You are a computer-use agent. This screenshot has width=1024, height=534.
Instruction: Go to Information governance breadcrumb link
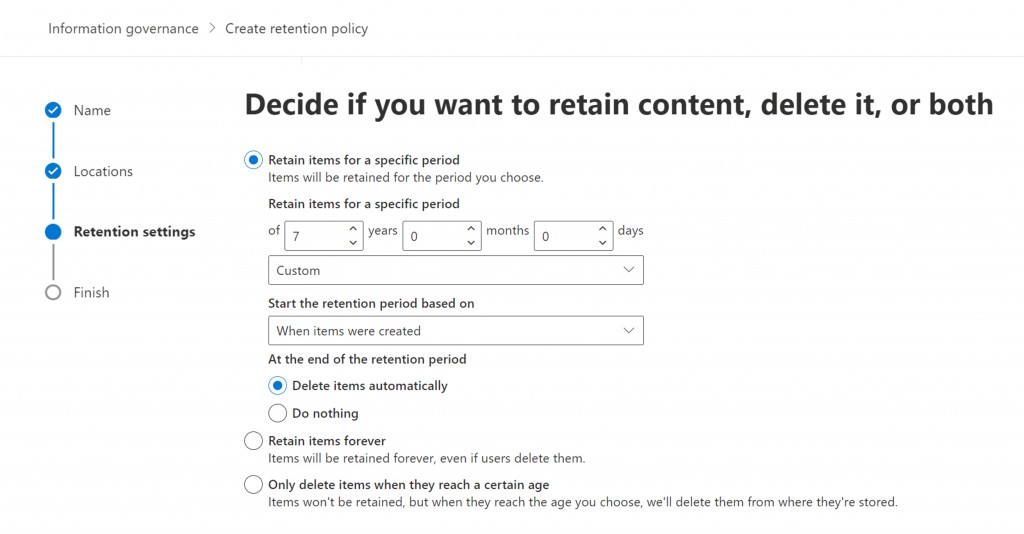(123, 29)
